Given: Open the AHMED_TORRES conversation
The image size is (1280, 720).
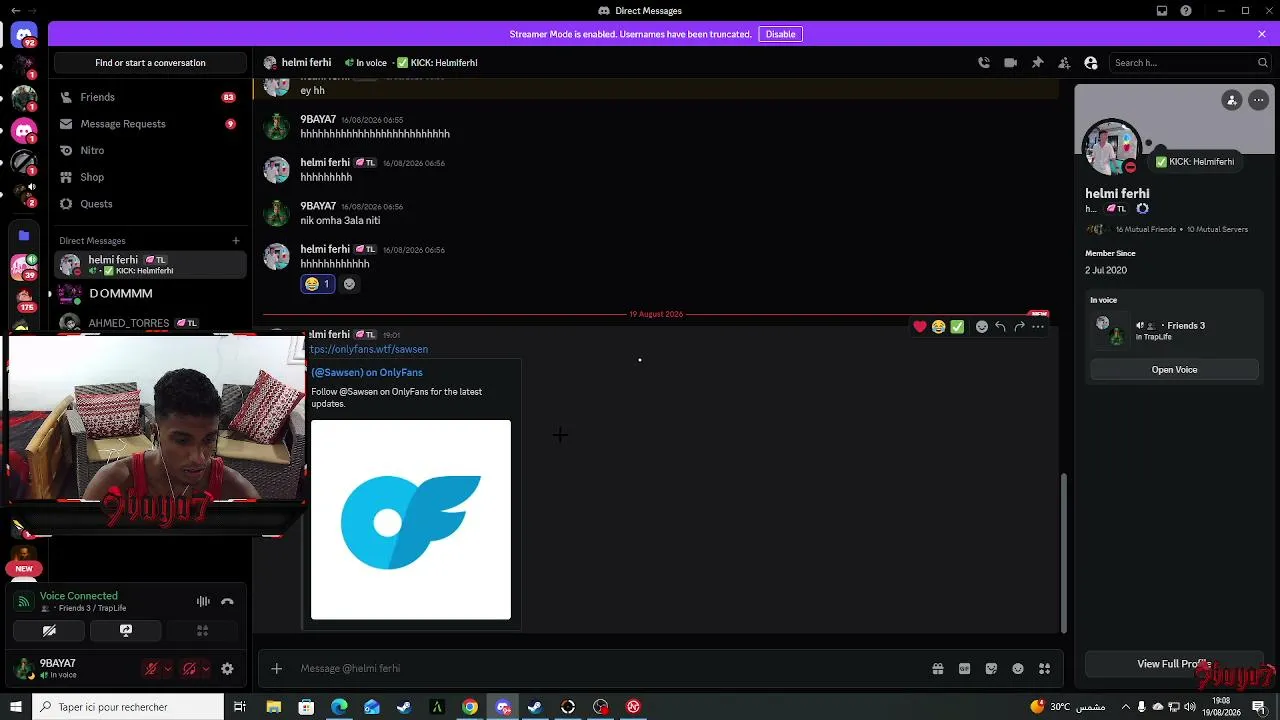Looking at the screenshot, I should point(150,322).
